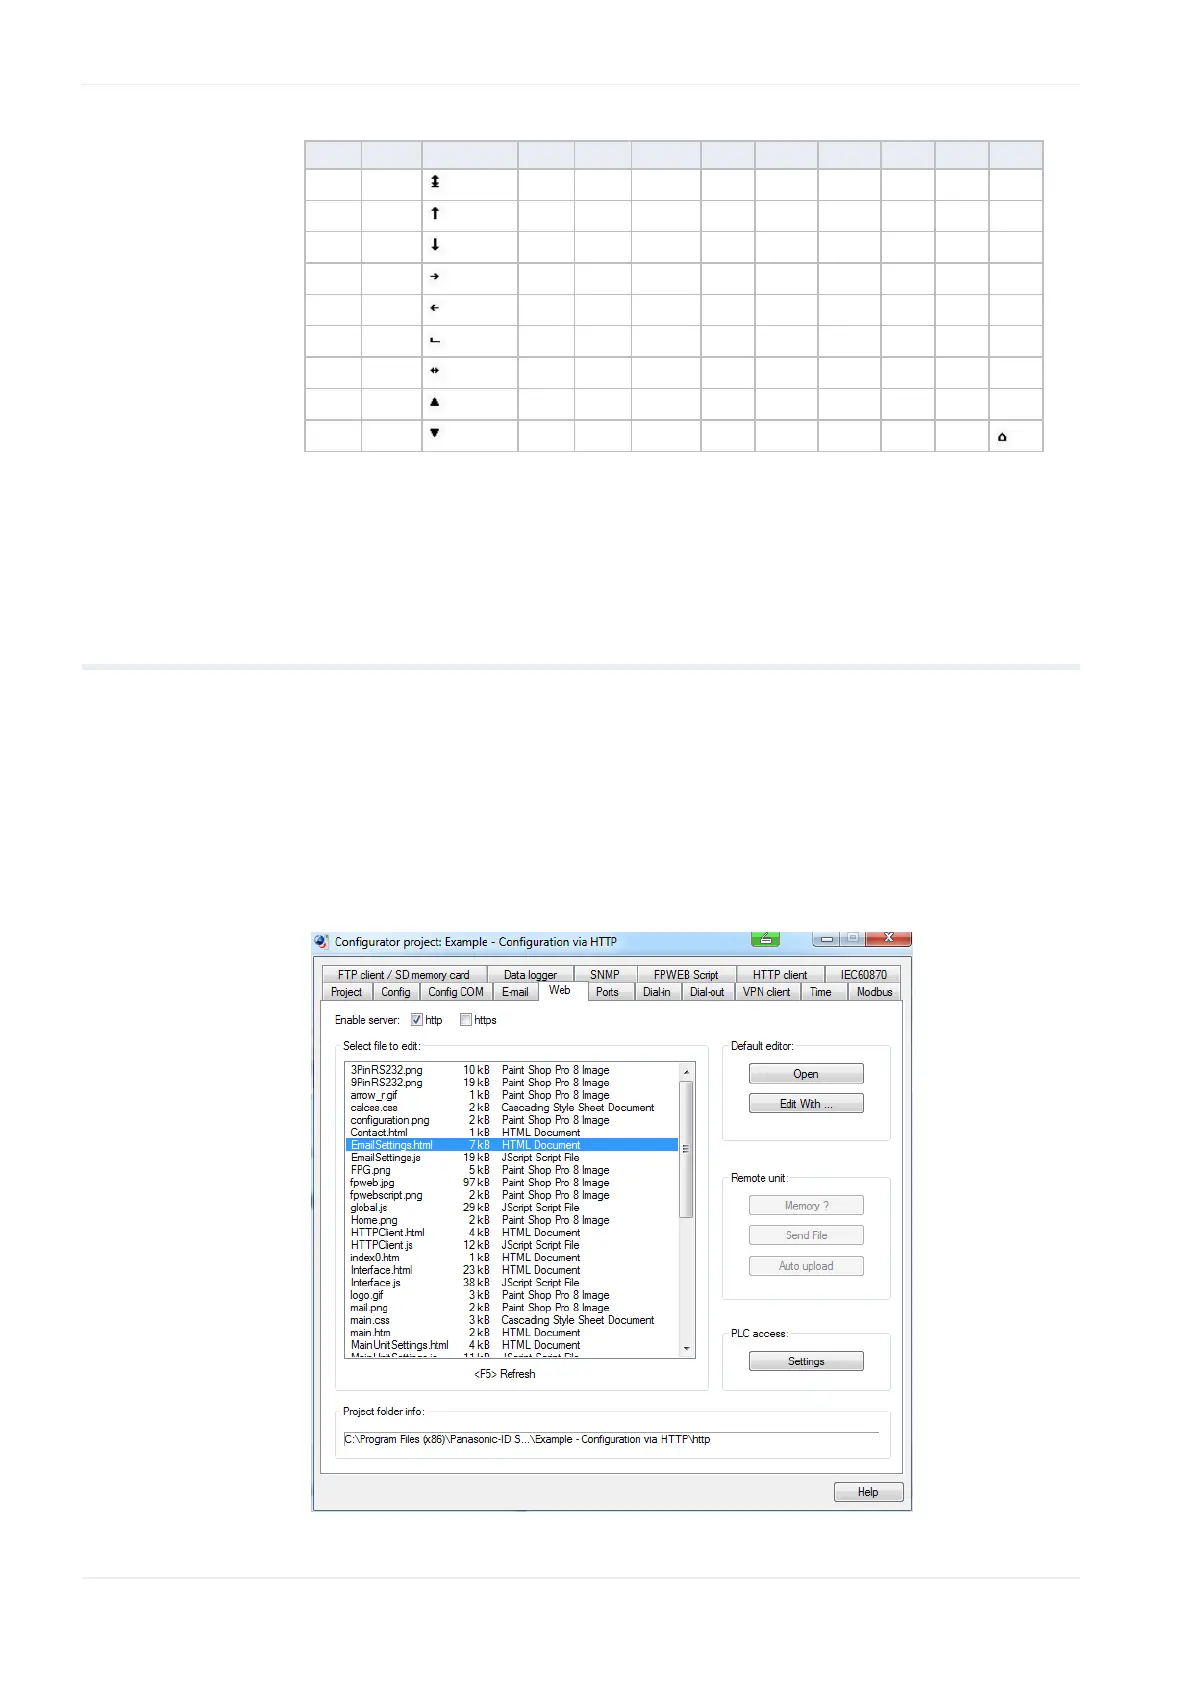This screenshot has width=1191, height=1683.
Task: Click the corner bracket symbol in the table
Action: [435, 340]
